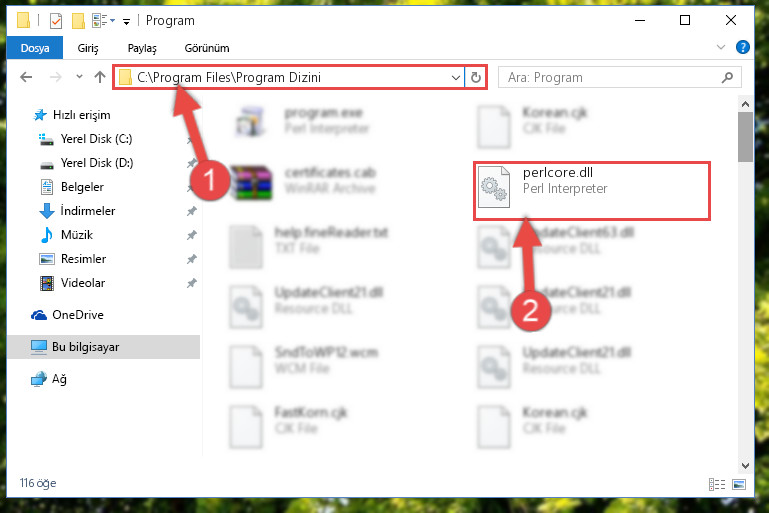Screen dimensions: 769x513
Task: Switch to the Görünüm tab
Action: tap(206, 48)
